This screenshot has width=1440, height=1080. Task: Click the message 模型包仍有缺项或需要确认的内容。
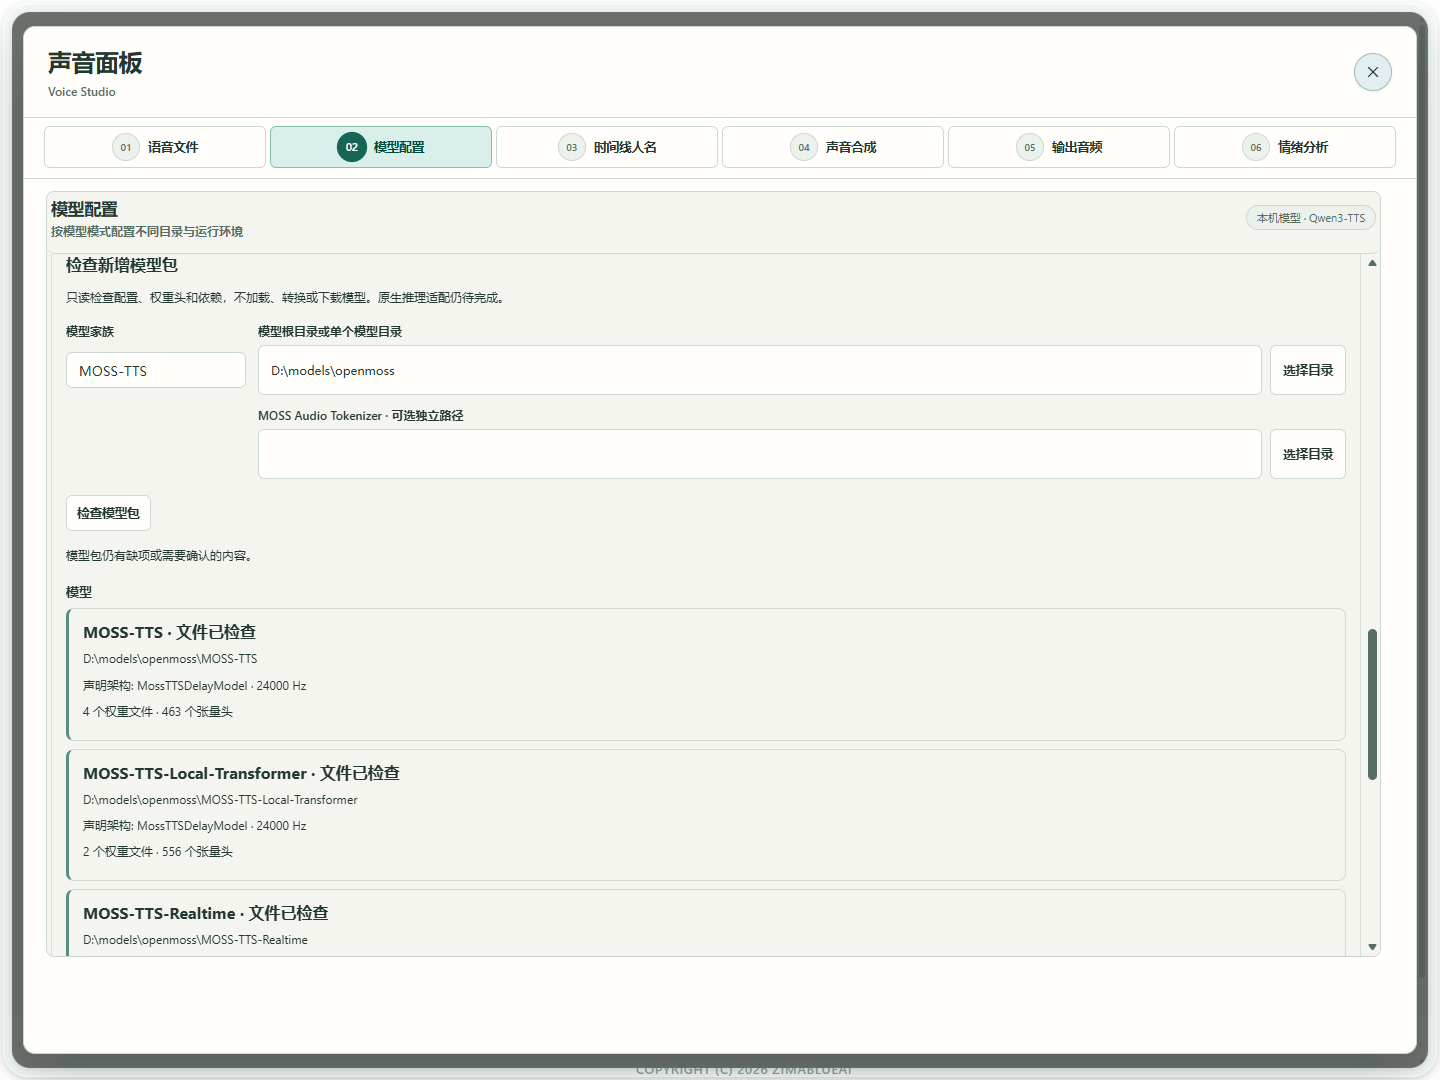pyautogui.click(x=159, y=556)
